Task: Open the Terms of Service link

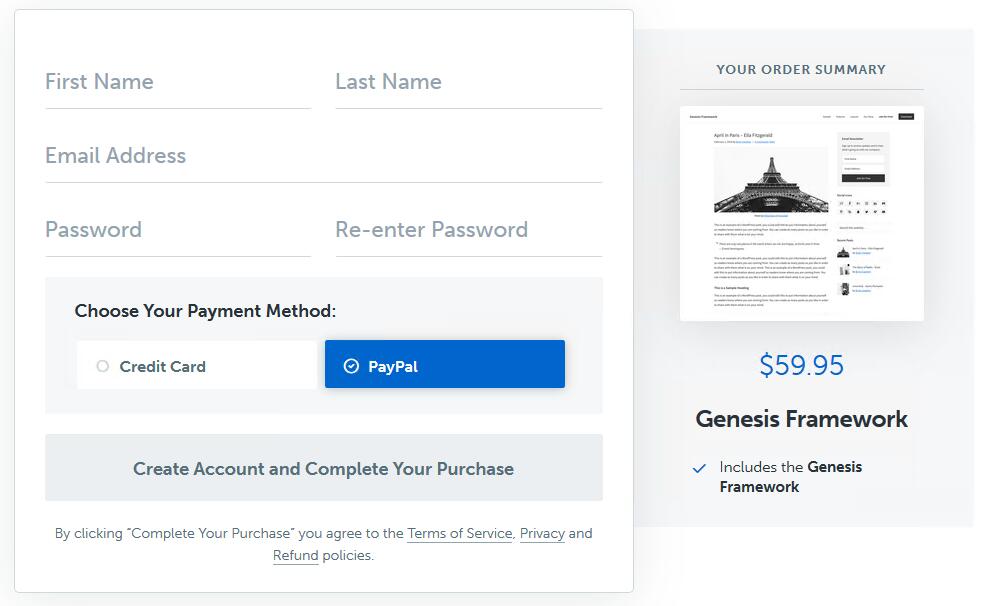Action: tap(459, 533)
